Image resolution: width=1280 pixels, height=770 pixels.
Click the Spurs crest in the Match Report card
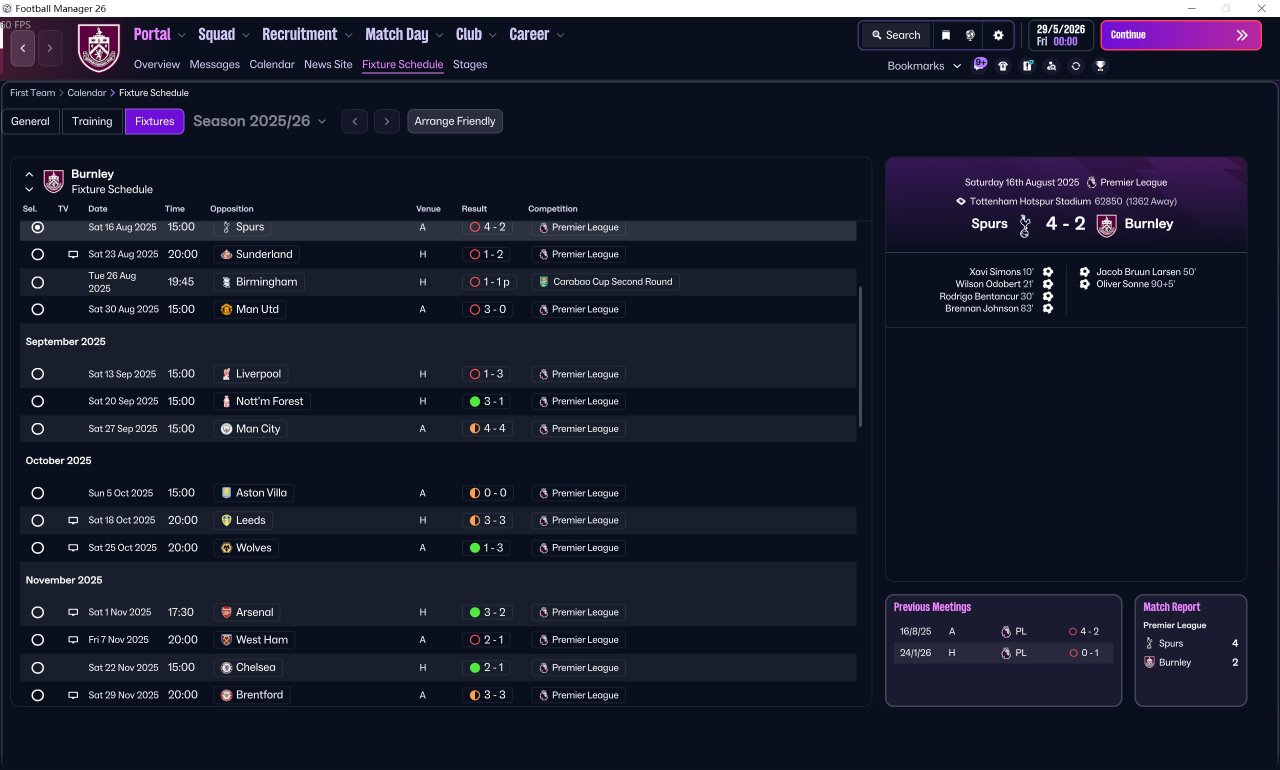point(1150,643)
